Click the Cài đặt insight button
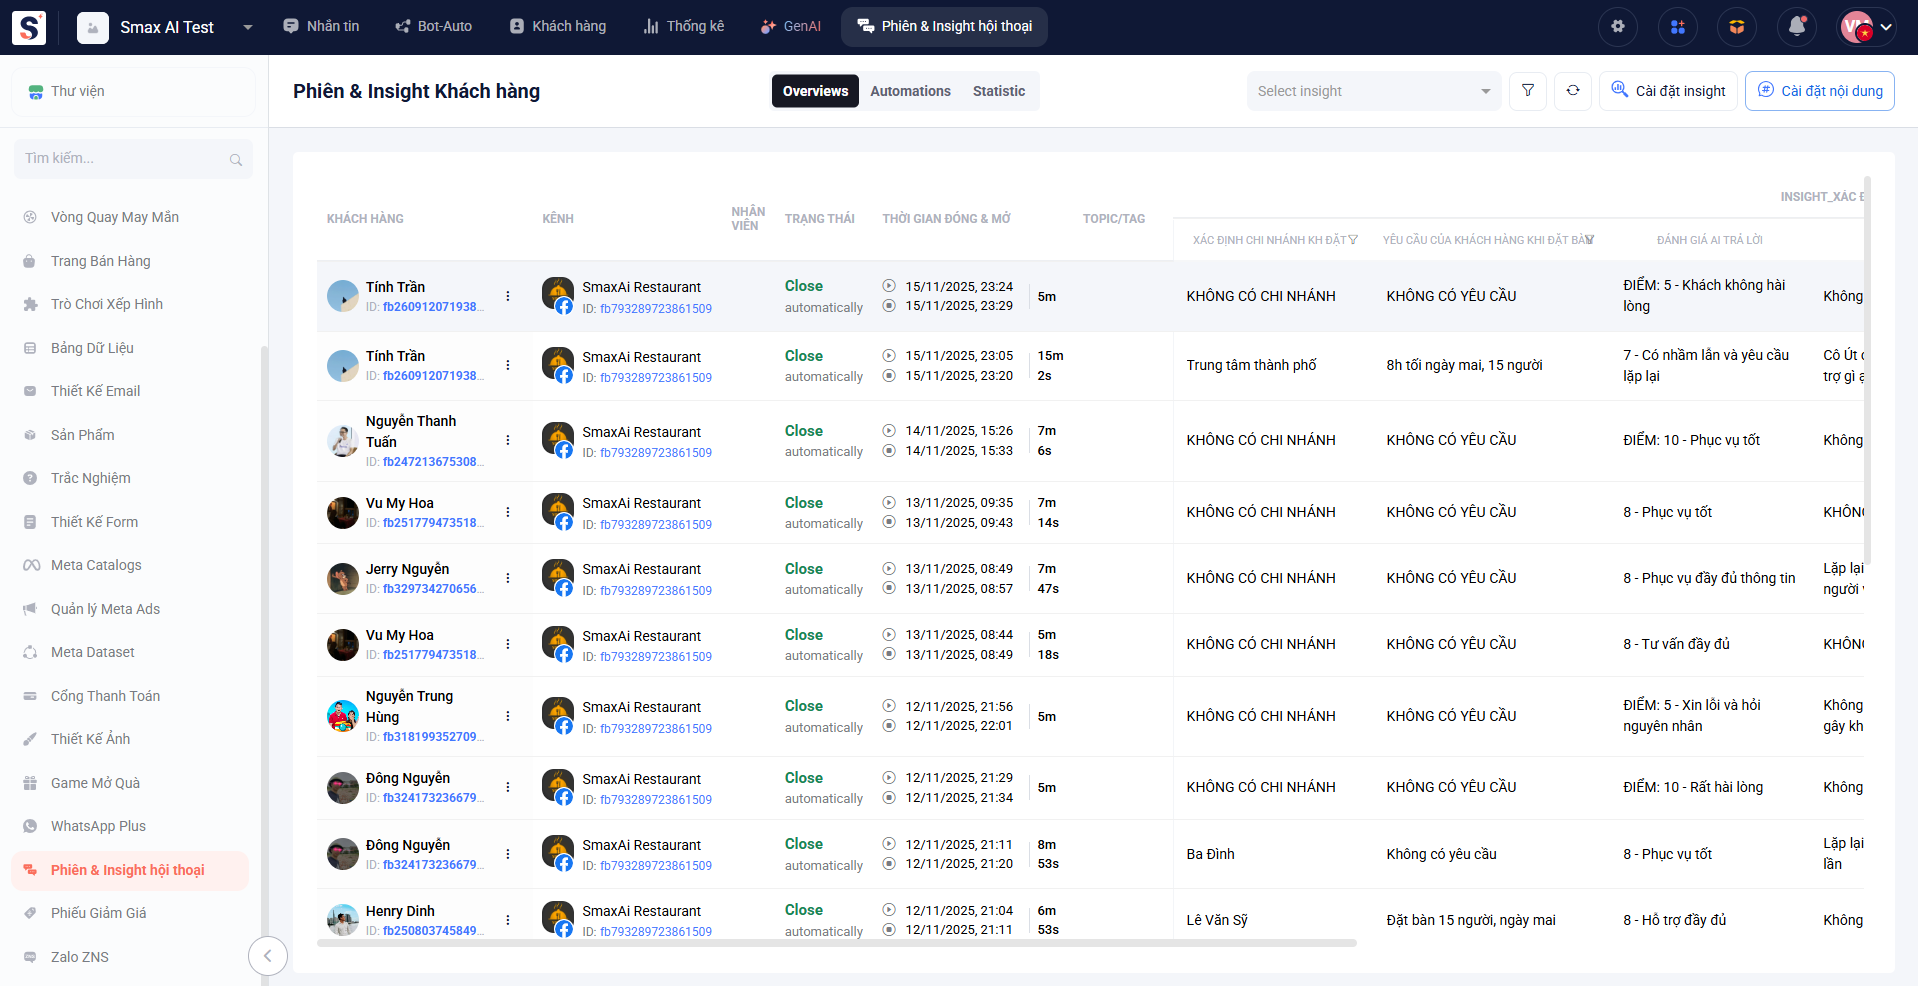The height and width of the screenshot is (986, 1918). pos(1667,91)
